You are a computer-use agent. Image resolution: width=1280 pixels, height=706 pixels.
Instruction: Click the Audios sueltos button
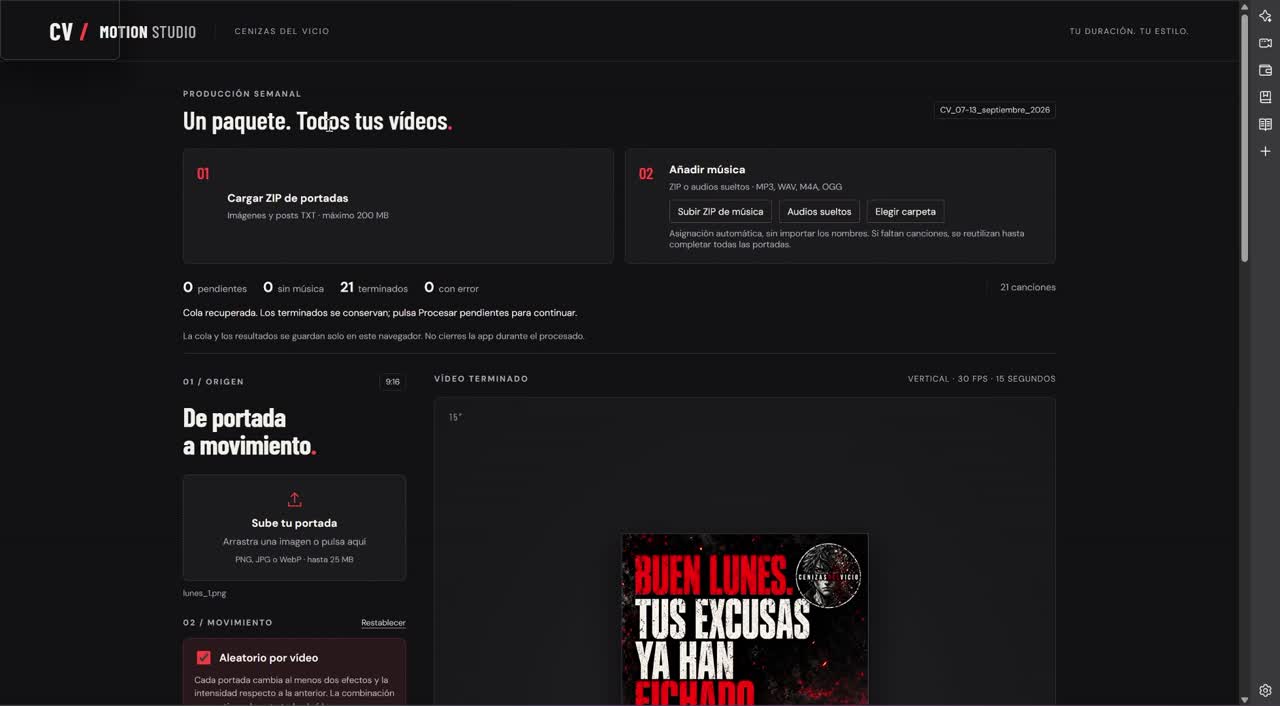819,211
